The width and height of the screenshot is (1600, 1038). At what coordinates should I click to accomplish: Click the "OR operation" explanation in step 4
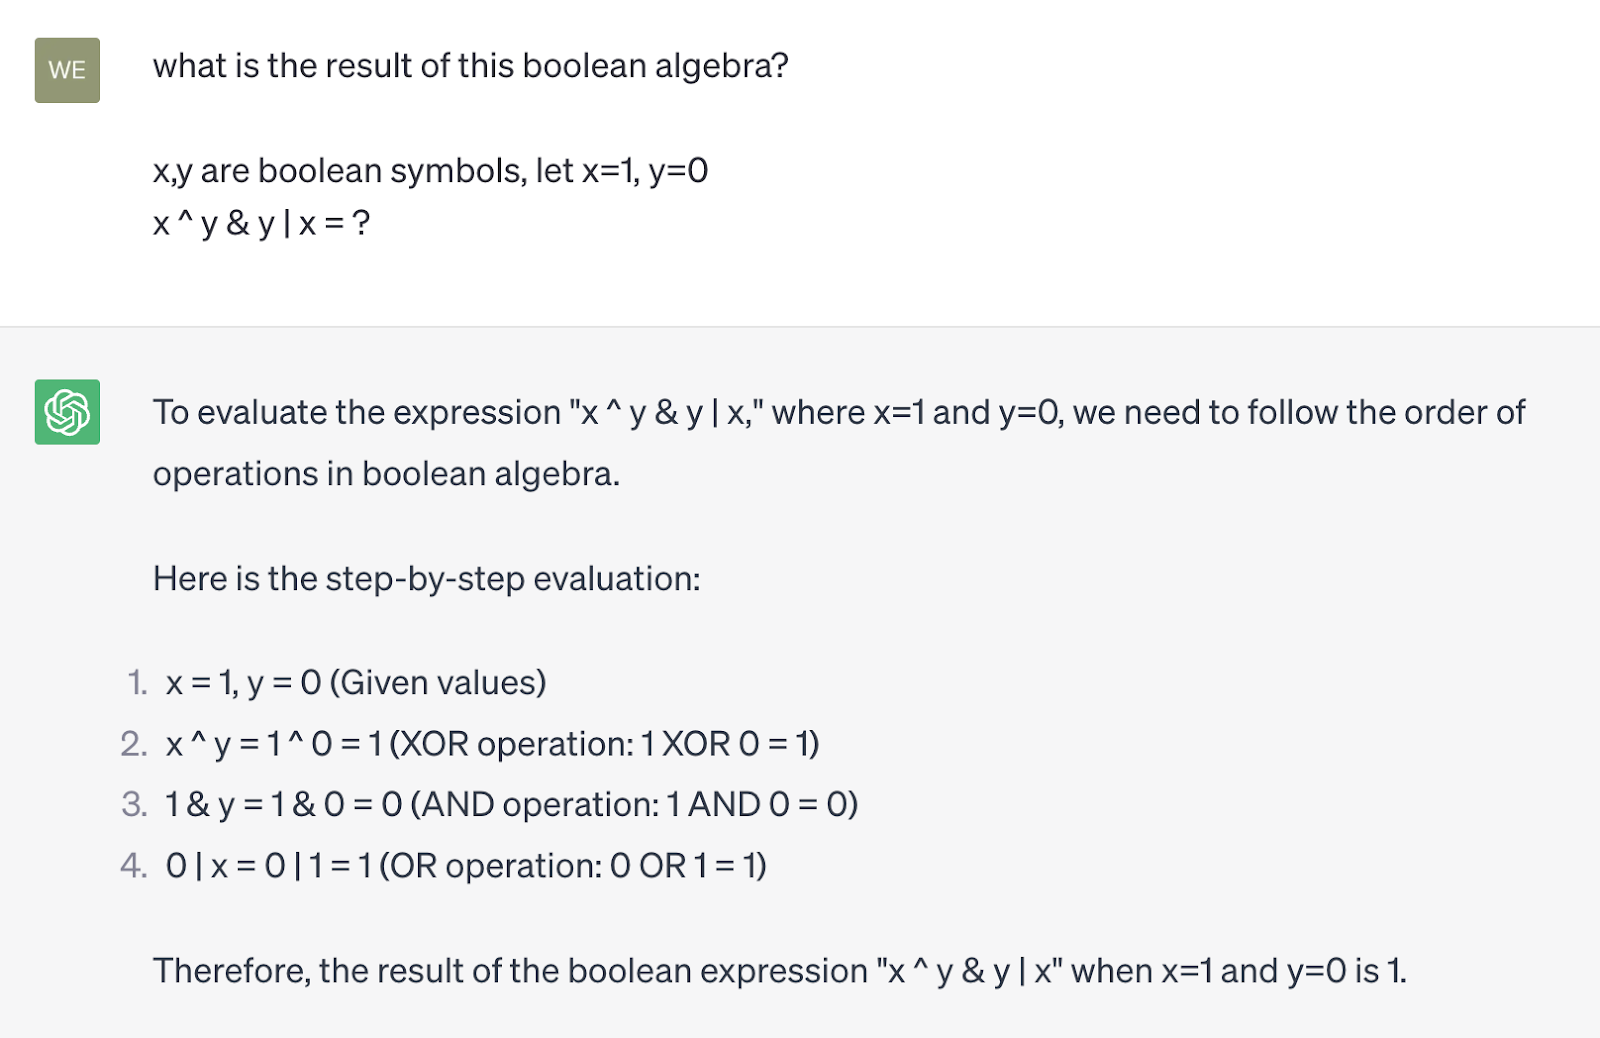coord(573,866)
